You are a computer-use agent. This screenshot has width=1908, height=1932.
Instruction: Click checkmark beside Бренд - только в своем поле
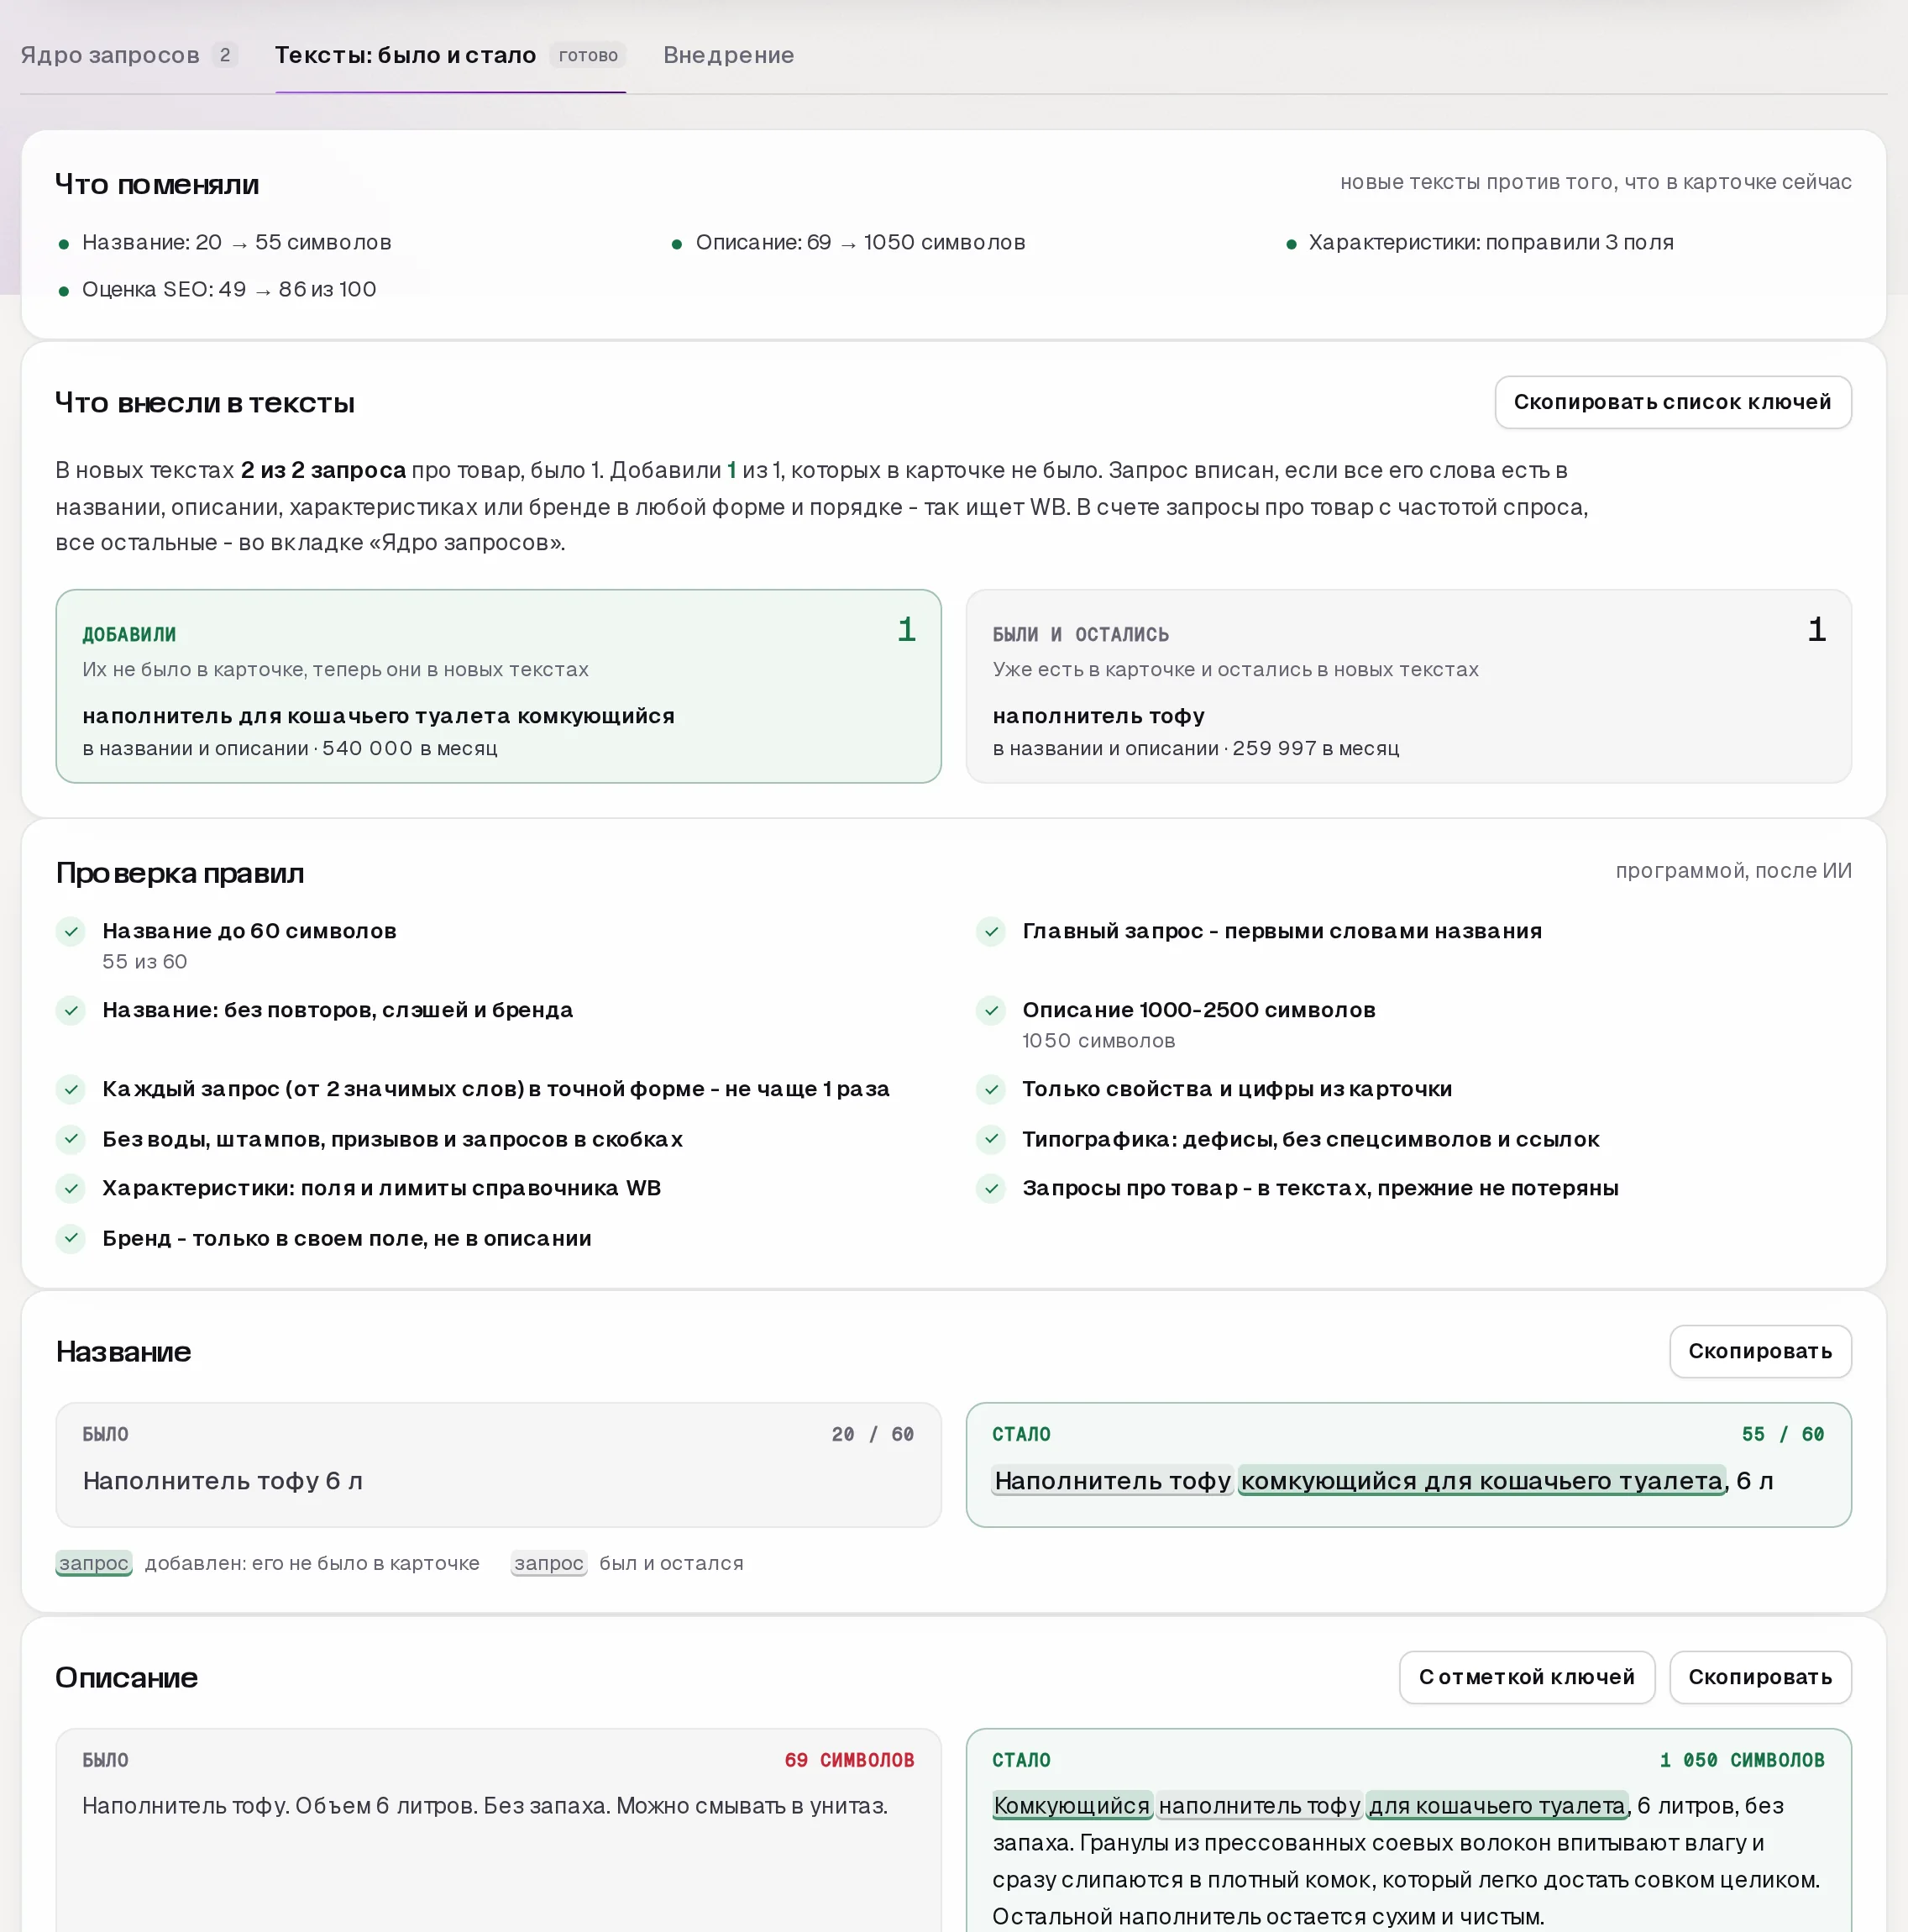(x=71, y=1238)
